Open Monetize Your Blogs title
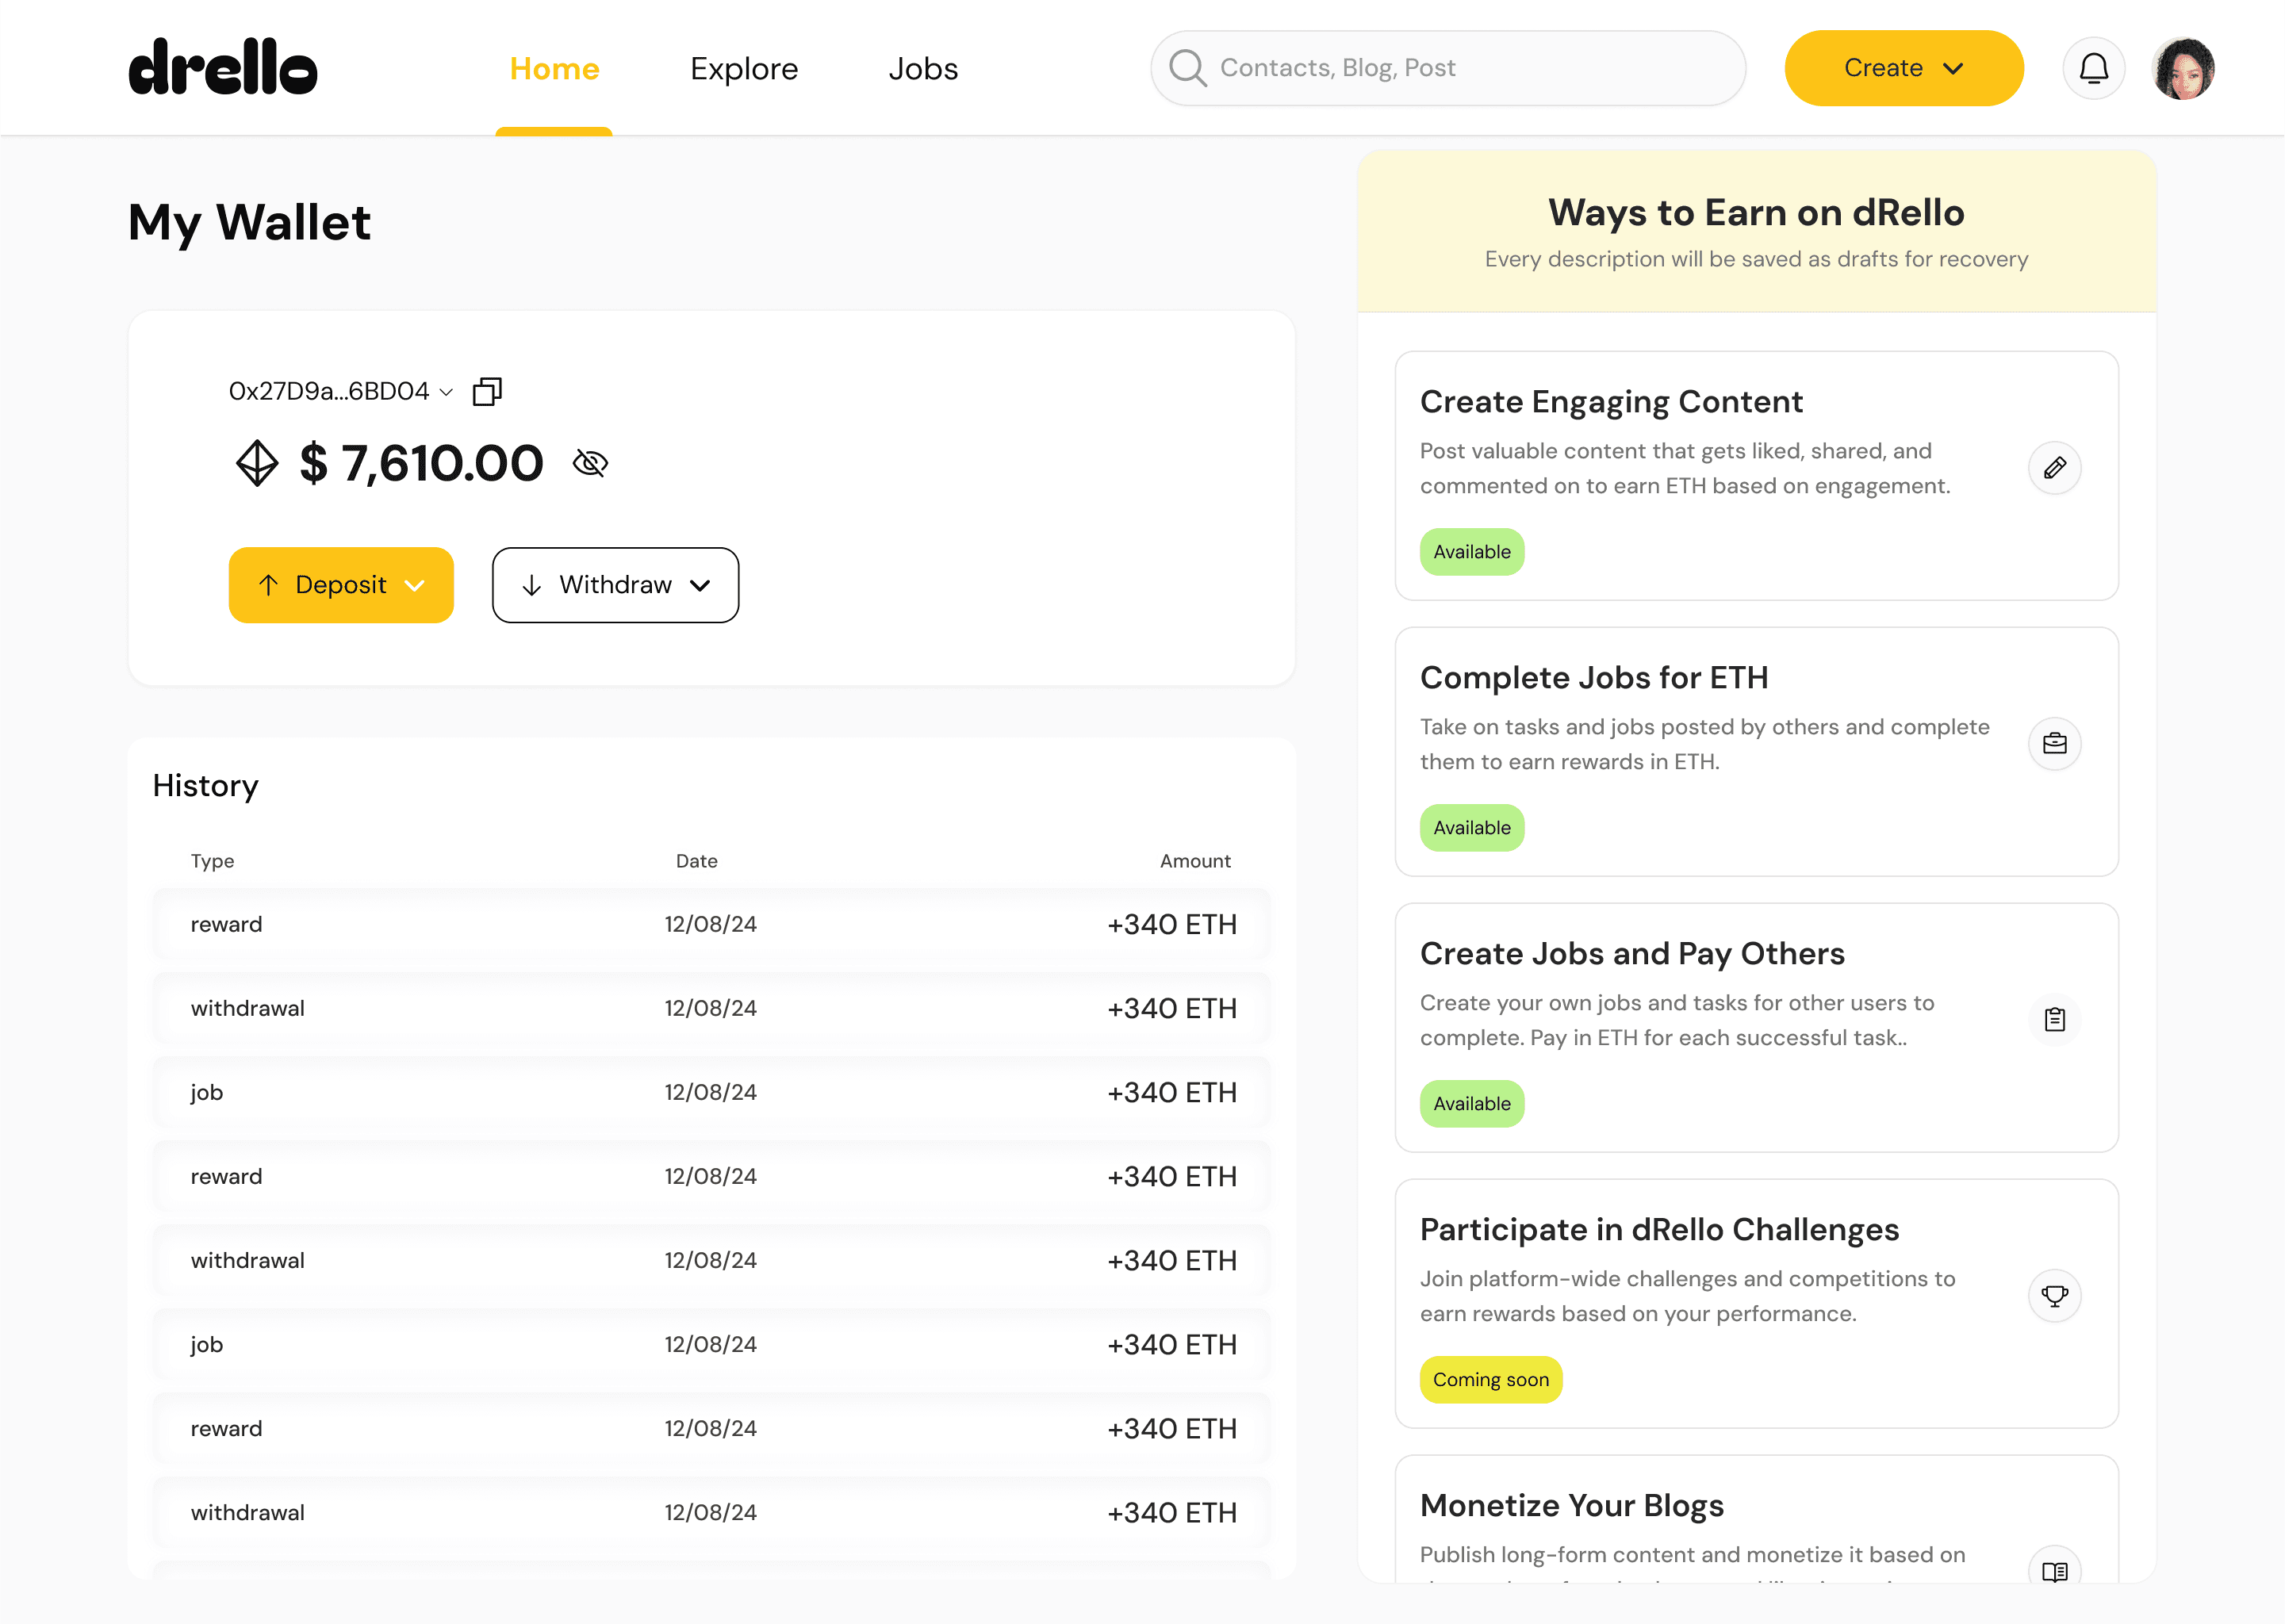2285x1624 pixels. pyautogui.click(x=1572, y=1506)
